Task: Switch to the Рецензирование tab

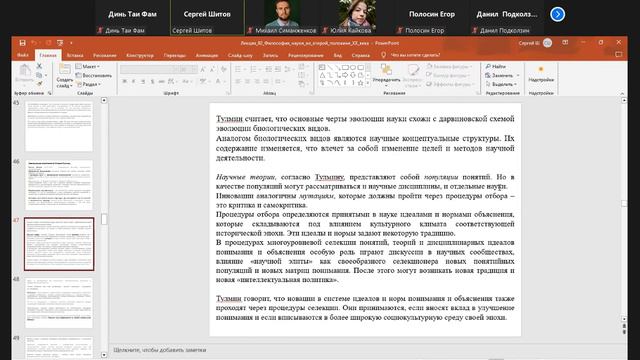Action: point(306,55)
